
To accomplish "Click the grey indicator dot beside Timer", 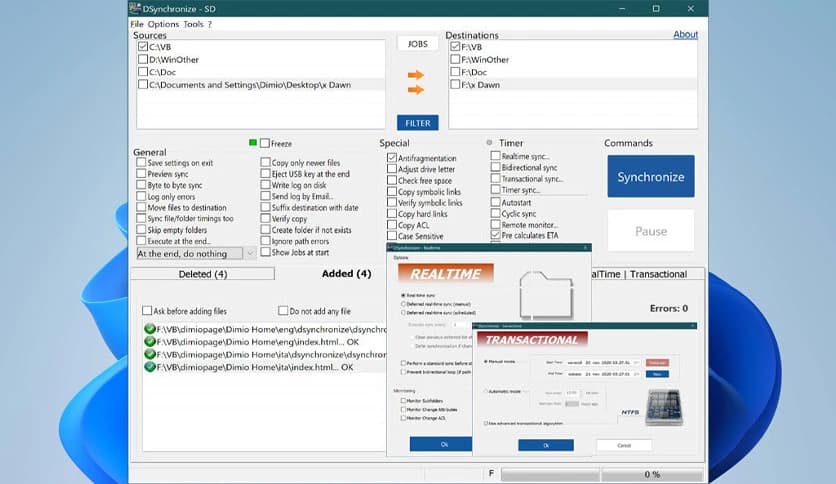I will coord(489,142).
